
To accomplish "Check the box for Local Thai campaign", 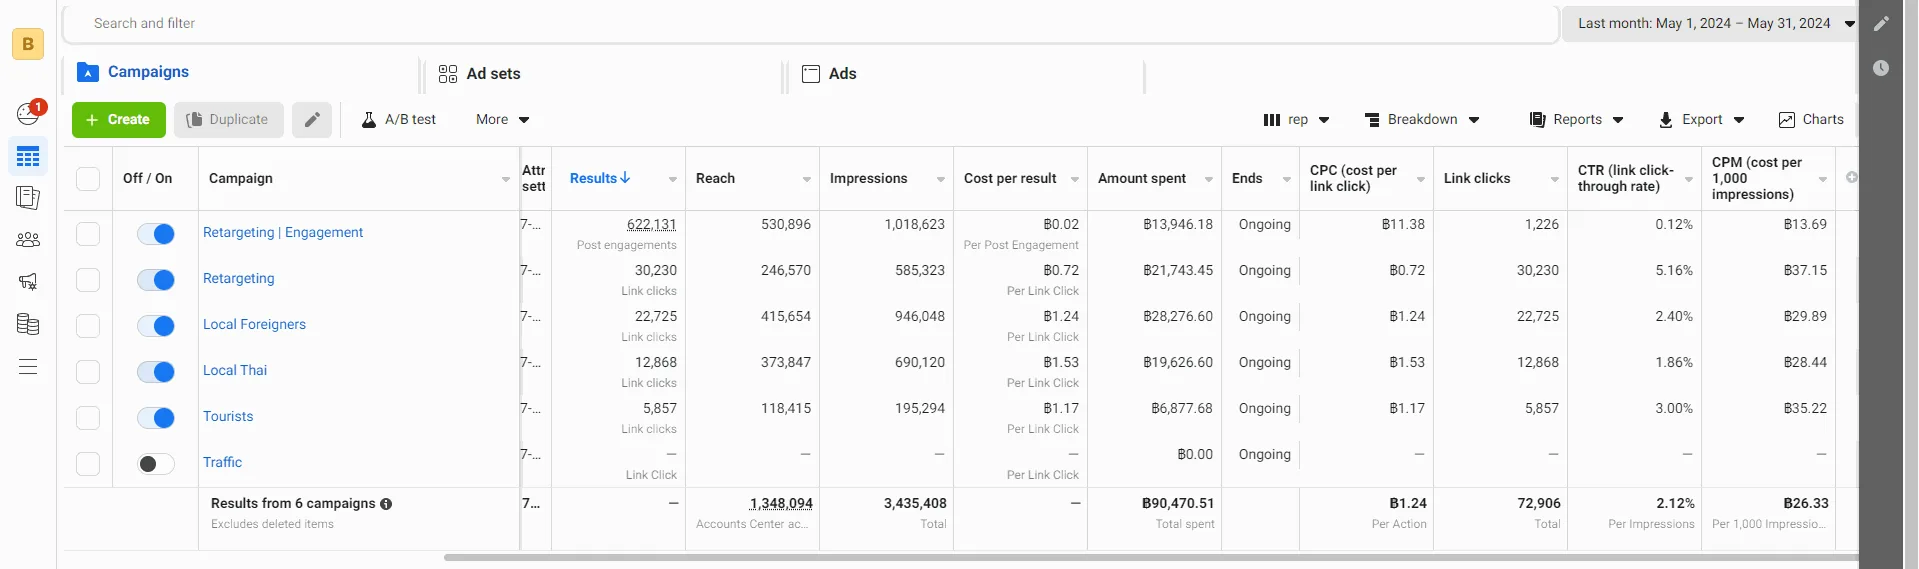I will point(88,372).
